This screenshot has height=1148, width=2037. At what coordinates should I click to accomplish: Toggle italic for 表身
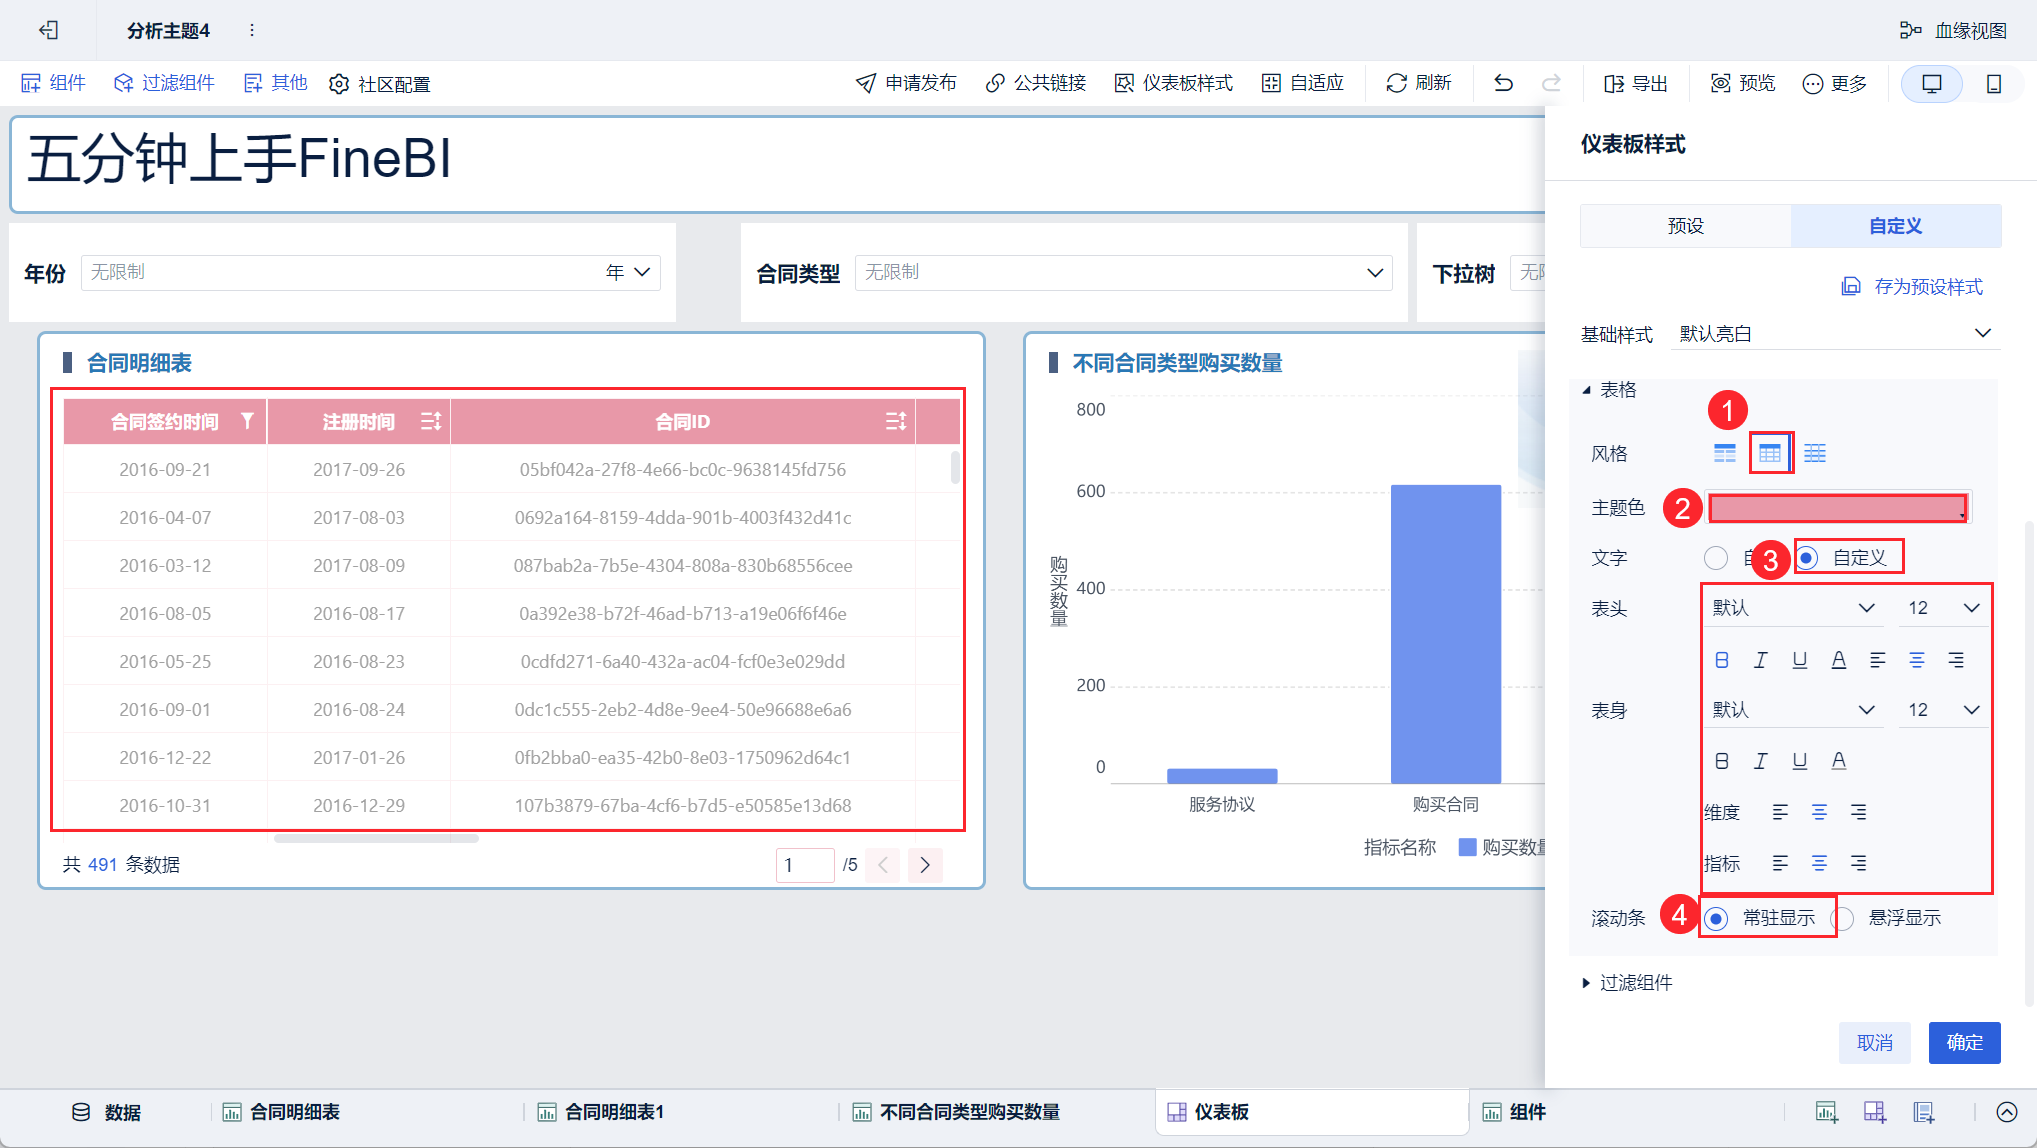(x=1761, y=761)
